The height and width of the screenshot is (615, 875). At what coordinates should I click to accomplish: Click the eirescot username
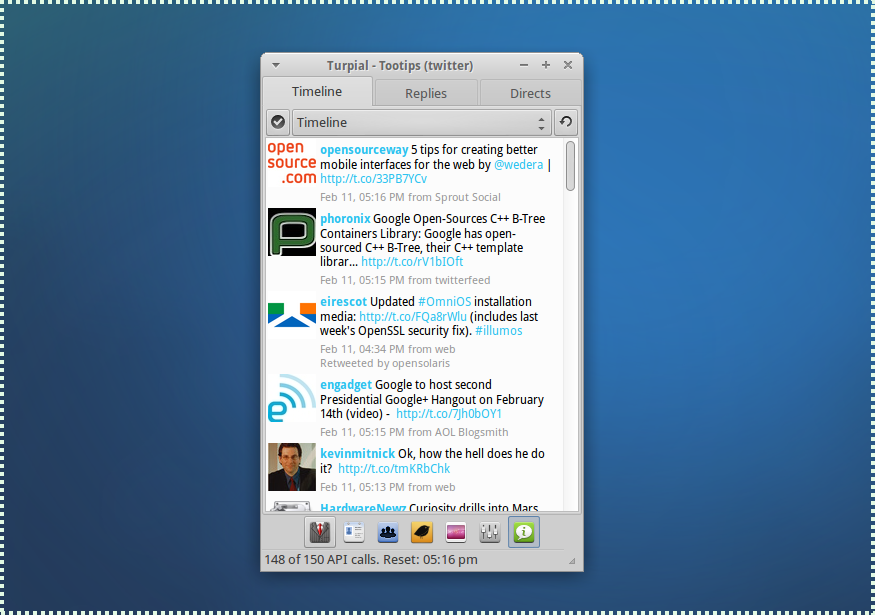click(x=343, y=302)
